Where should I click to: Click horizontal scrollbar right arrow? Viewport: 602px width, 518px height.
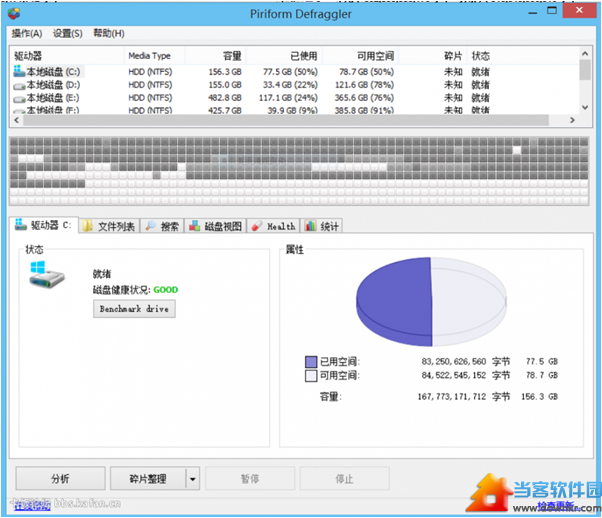(x=572, y=120)
